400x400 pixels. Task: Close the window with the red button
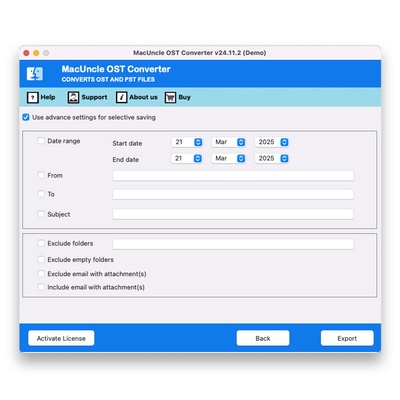tap(27, 53)
